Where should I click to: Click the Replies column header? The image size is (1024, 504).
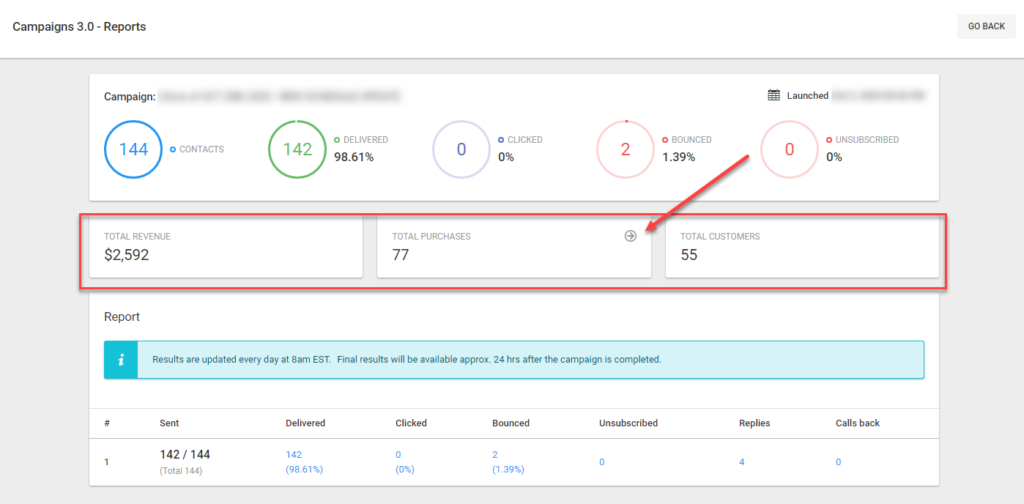tap(754, 423)
